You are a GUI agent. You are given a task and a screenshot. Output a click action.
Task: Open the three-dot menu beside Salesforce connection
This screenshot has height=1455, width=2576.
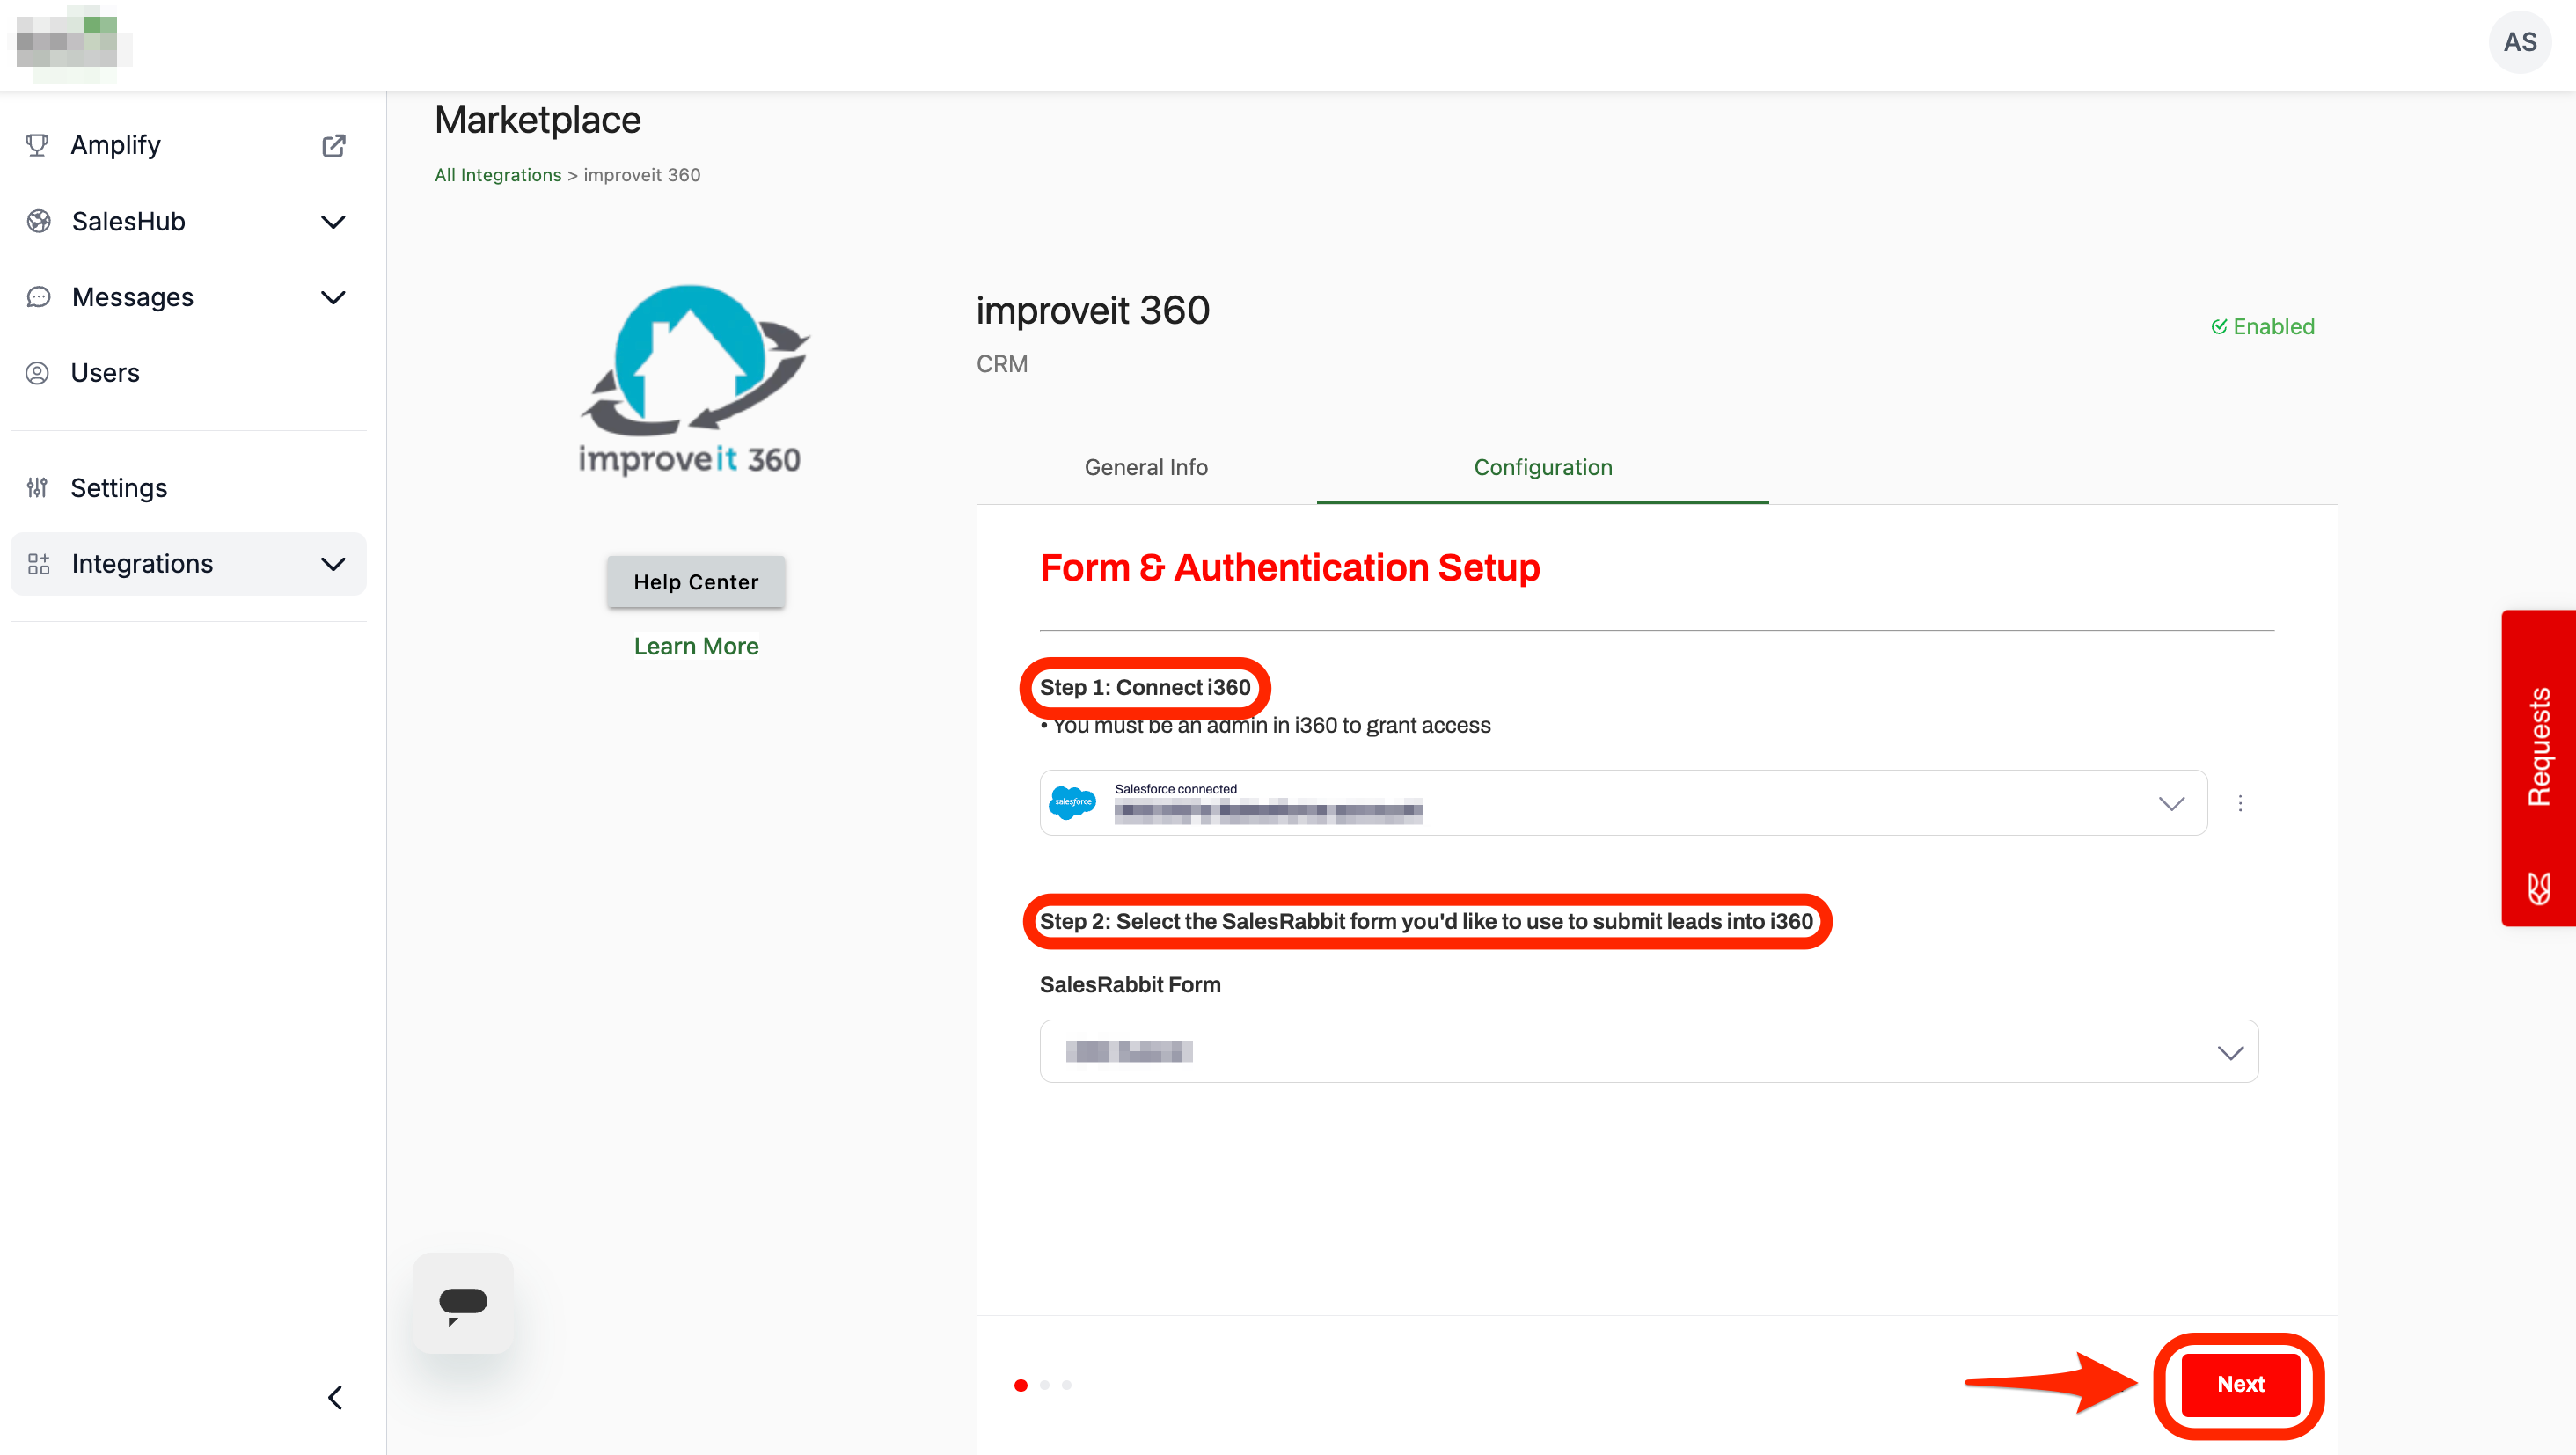coord(2241,803)
